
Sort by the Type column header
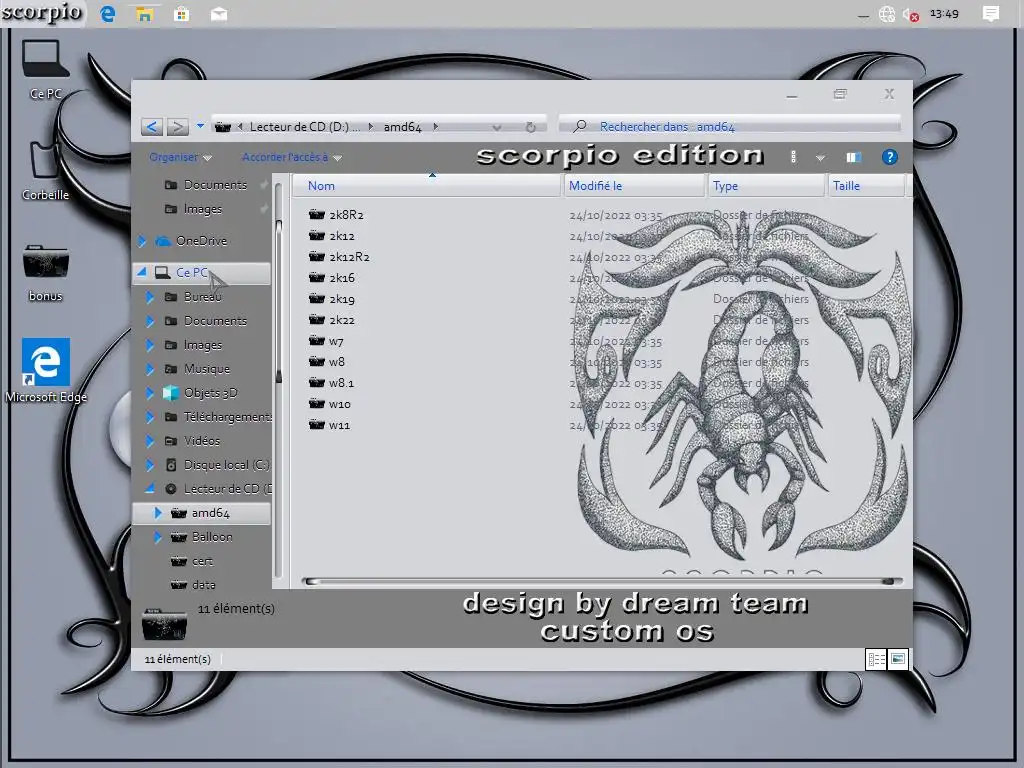[x=767, y=186]
